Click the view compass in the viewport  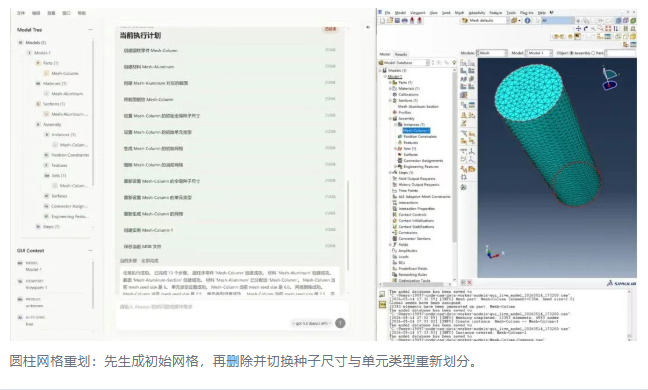point(609,78)
